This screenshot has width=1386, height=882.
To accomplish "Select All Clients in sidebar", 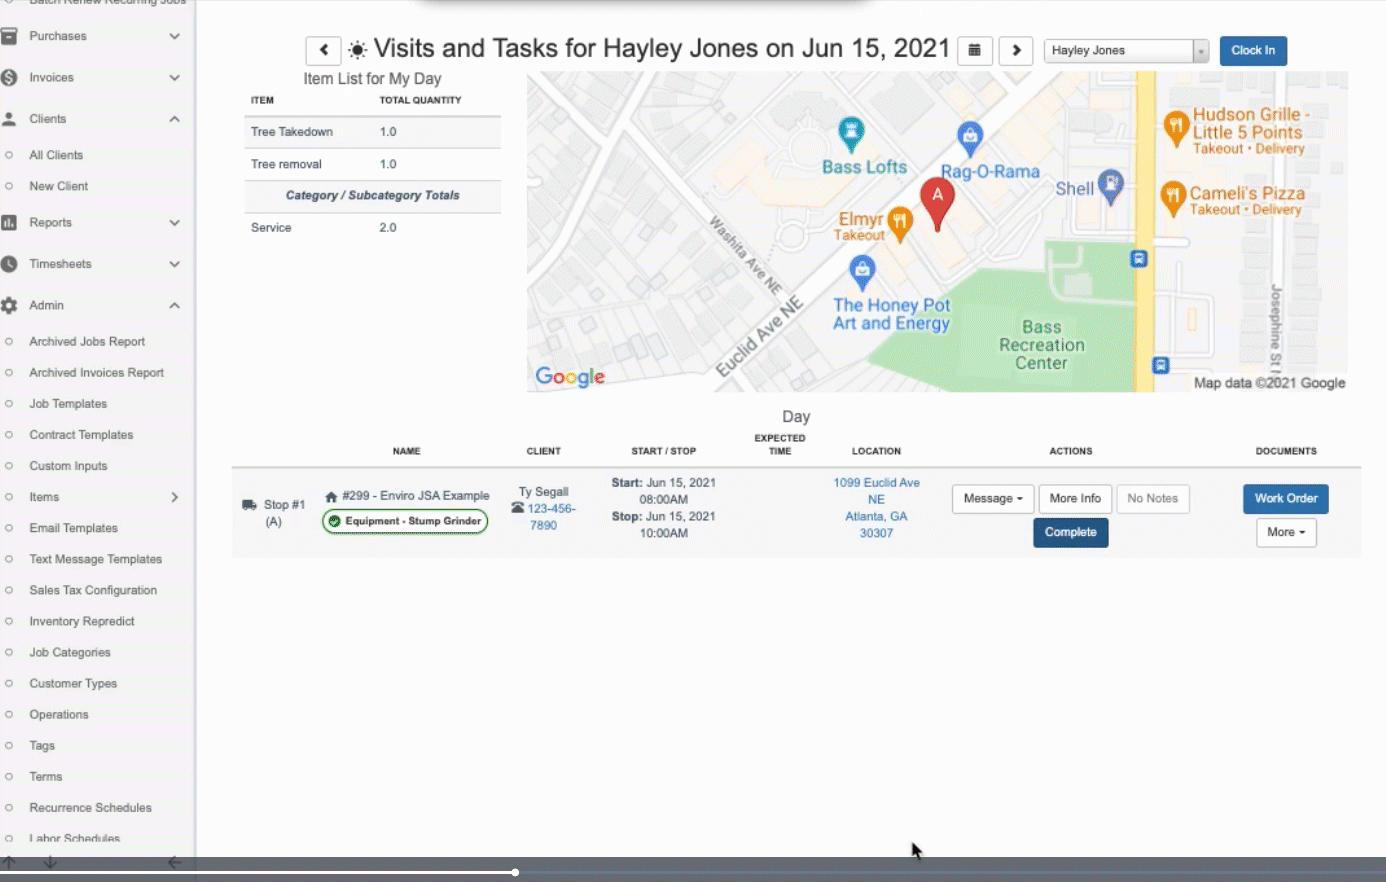I will (x=56, y=155).
